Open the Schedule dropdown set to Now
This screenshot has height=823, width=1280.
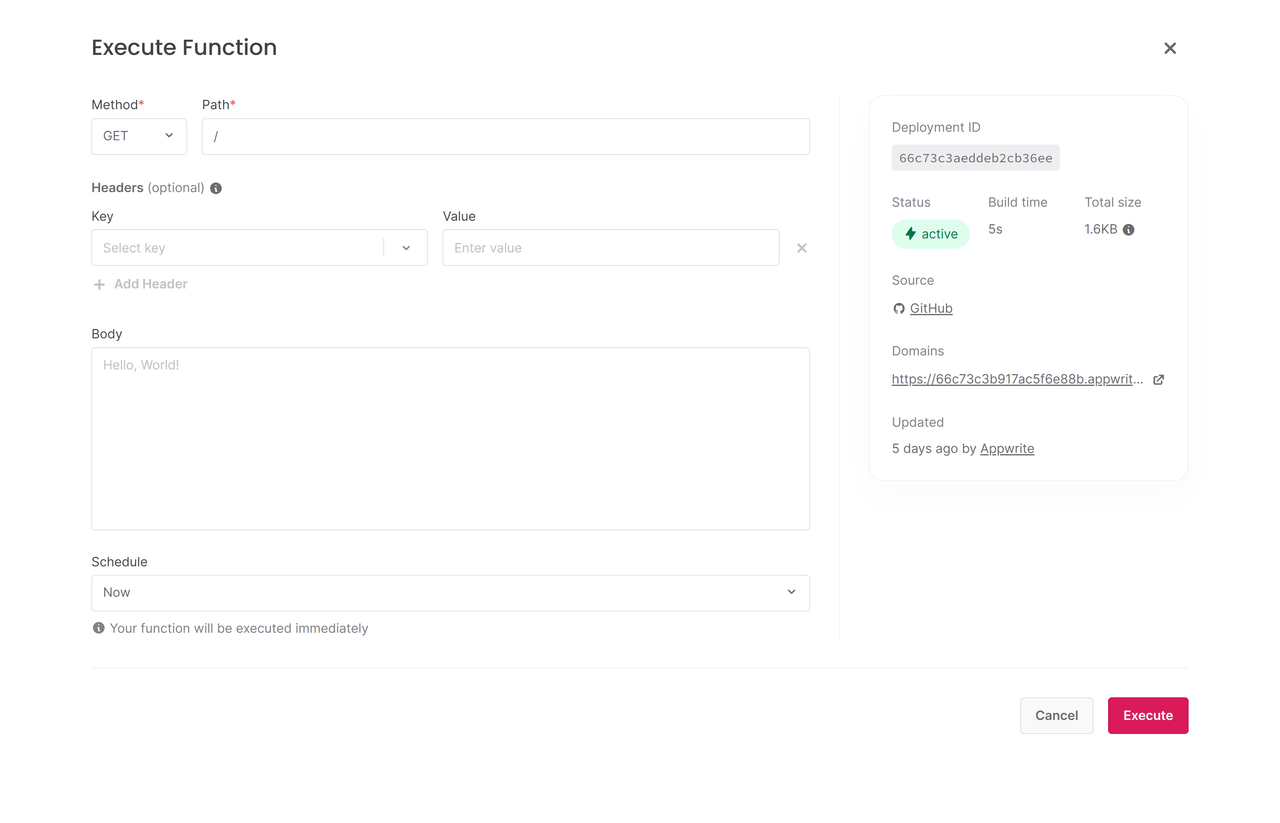pyautogui.click(x=450, y=593)
